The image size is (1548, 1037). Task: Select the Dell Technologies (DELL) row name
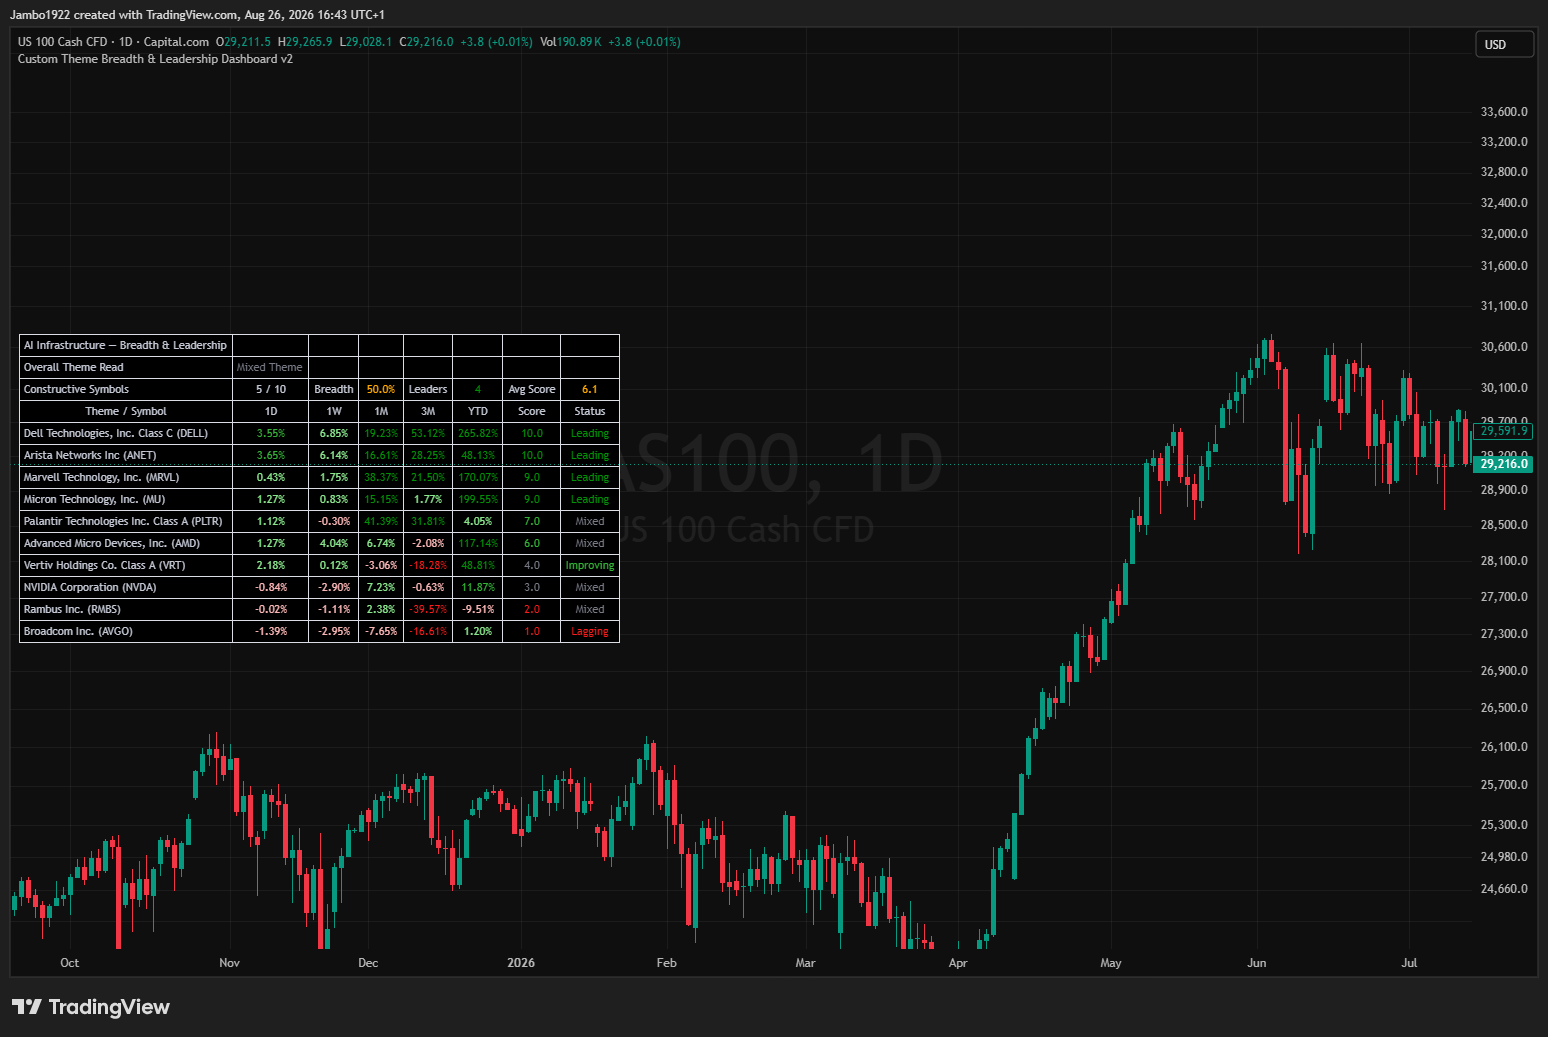click(116, 433)
